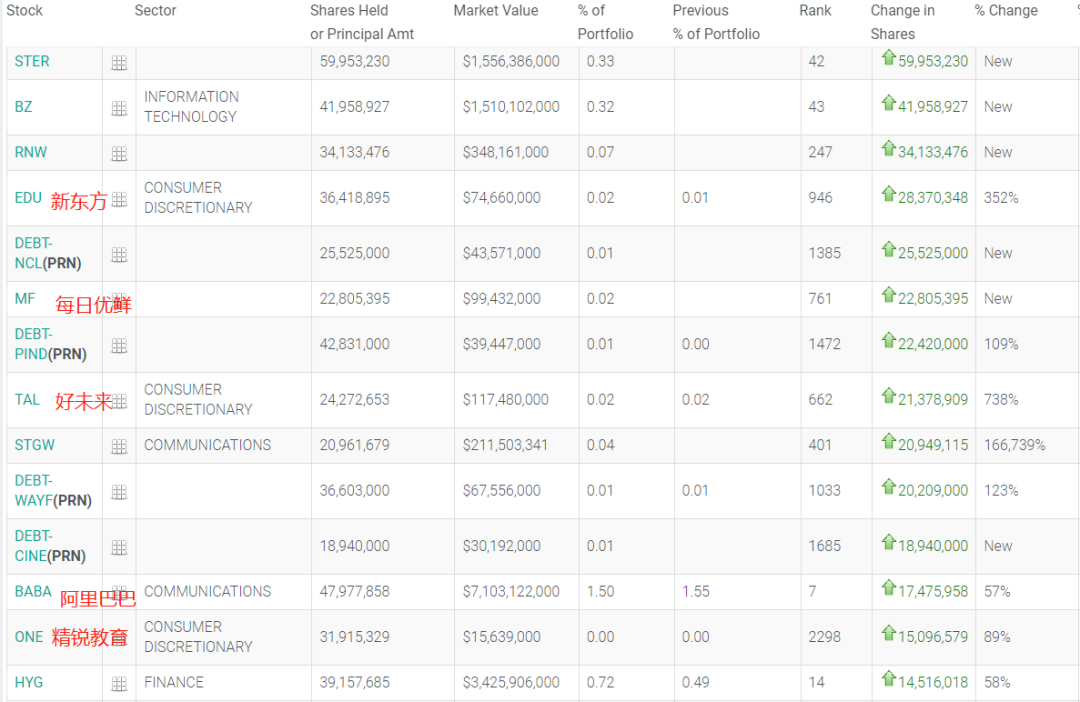
Task: Sort by the Market Value column header
Action: click(496, 11)
